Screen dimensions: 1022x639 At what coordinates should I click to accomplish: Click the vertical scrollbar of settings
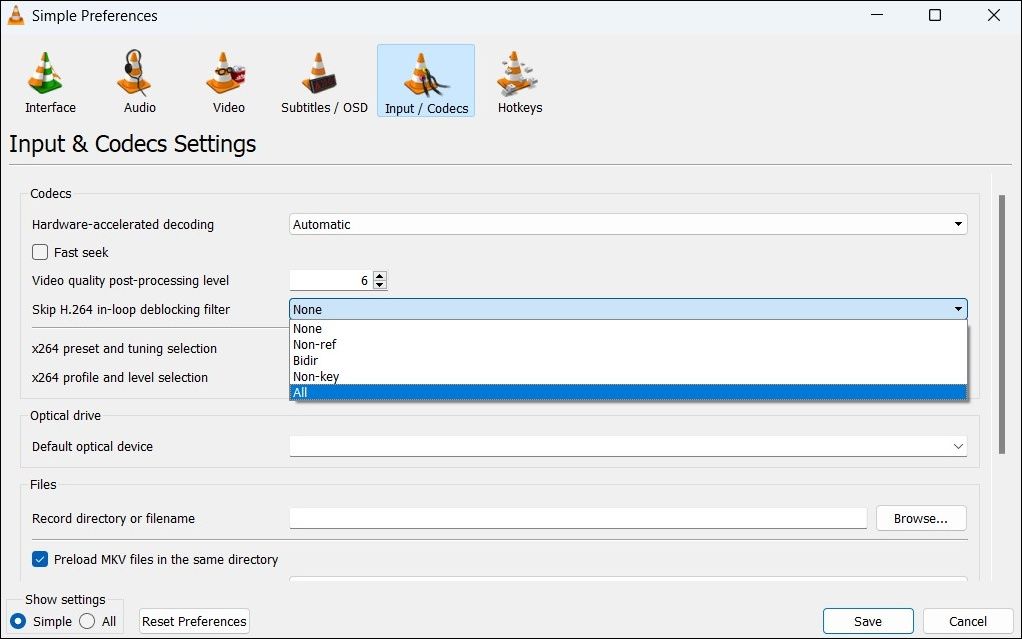(1002, 324)
